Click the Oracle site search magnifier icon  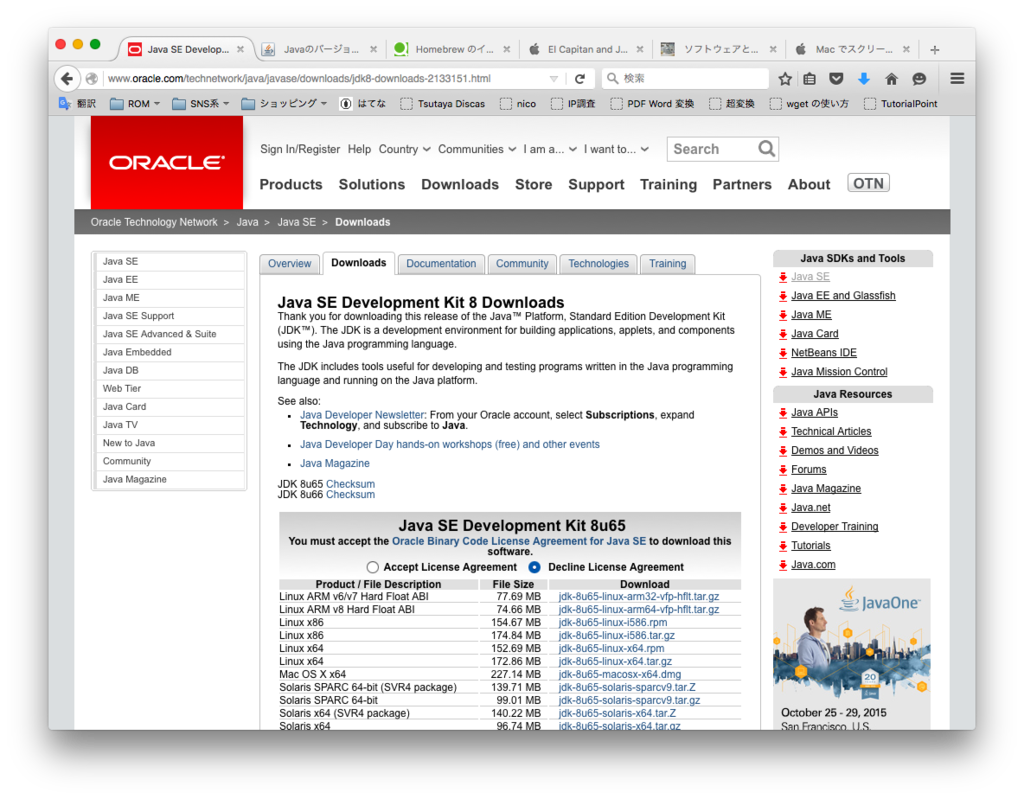pos(767,149)
